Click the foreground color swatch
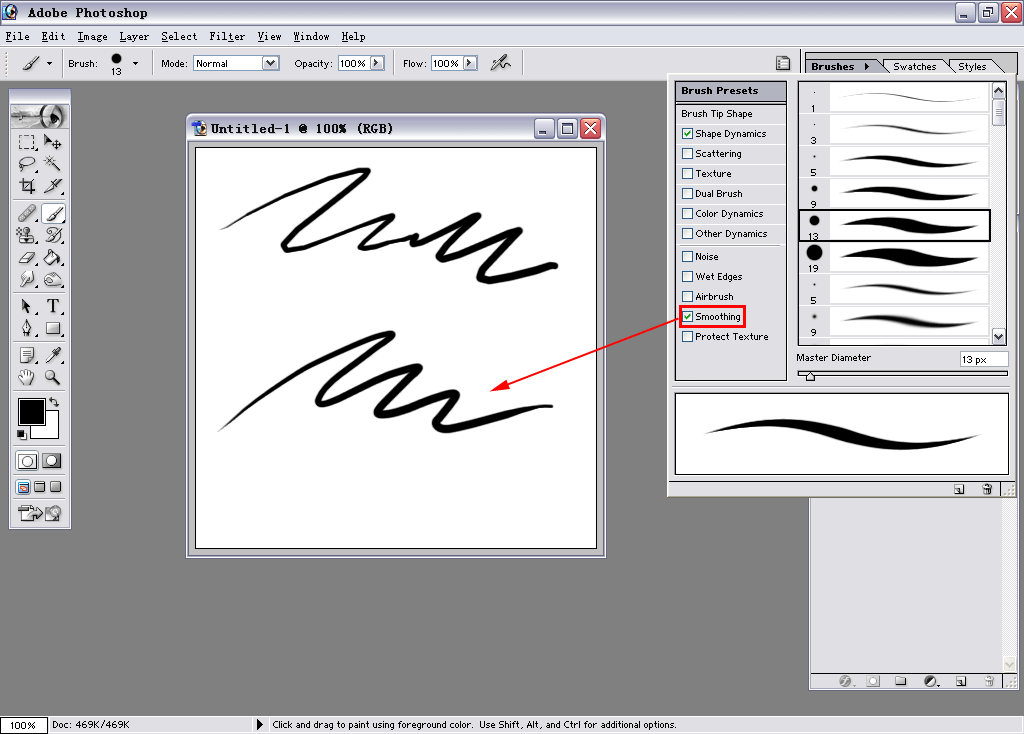The height and width of the screenshot is (734, 1024). (31, 411)
